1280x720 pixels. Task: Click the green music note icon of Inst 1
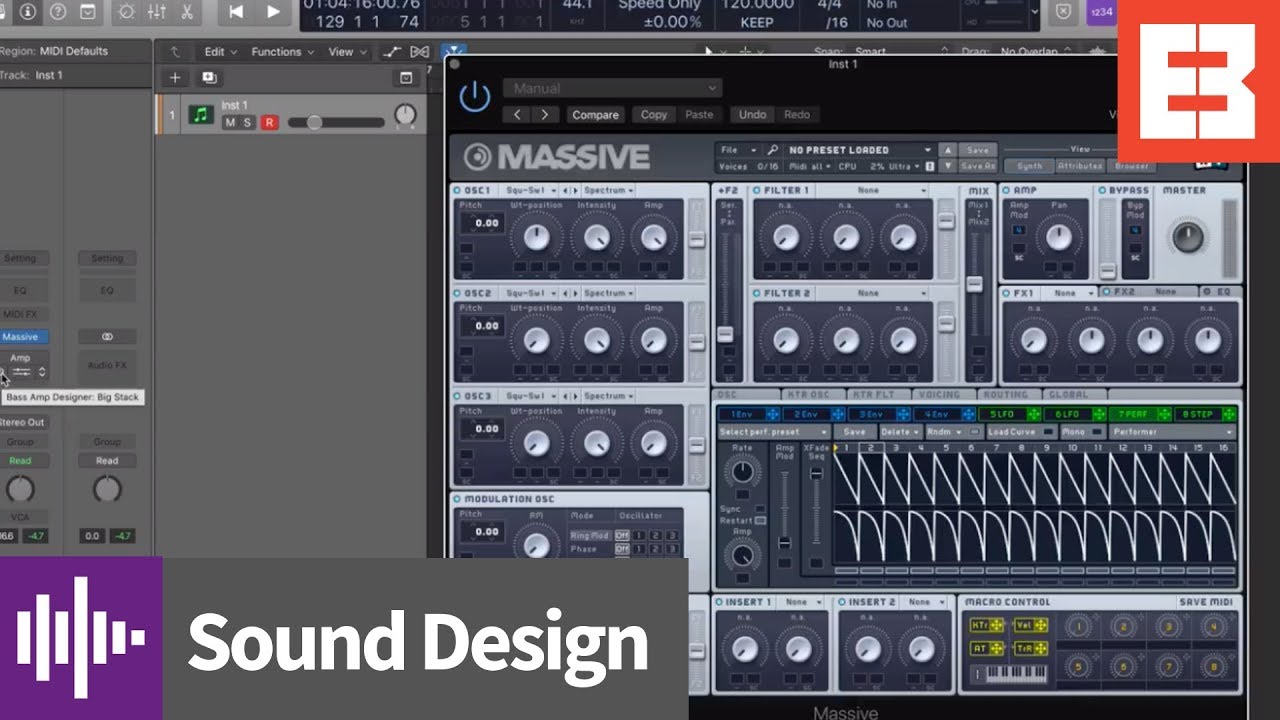click(202, 115)
